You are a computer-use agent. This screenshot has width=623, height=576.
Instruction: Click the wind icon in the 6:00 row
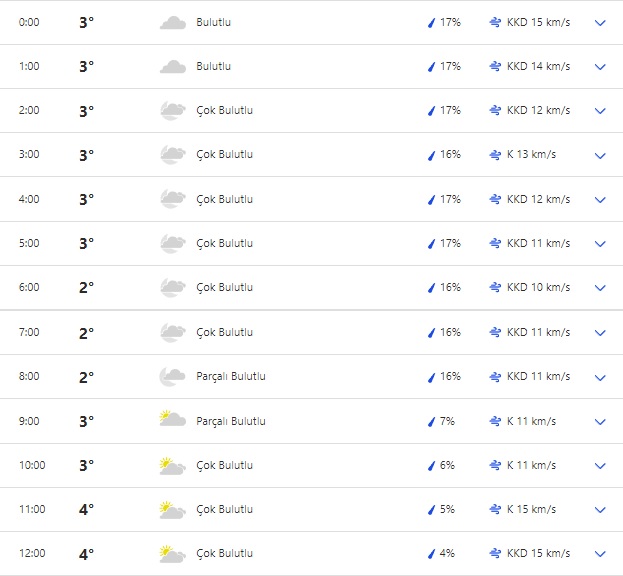495,287
